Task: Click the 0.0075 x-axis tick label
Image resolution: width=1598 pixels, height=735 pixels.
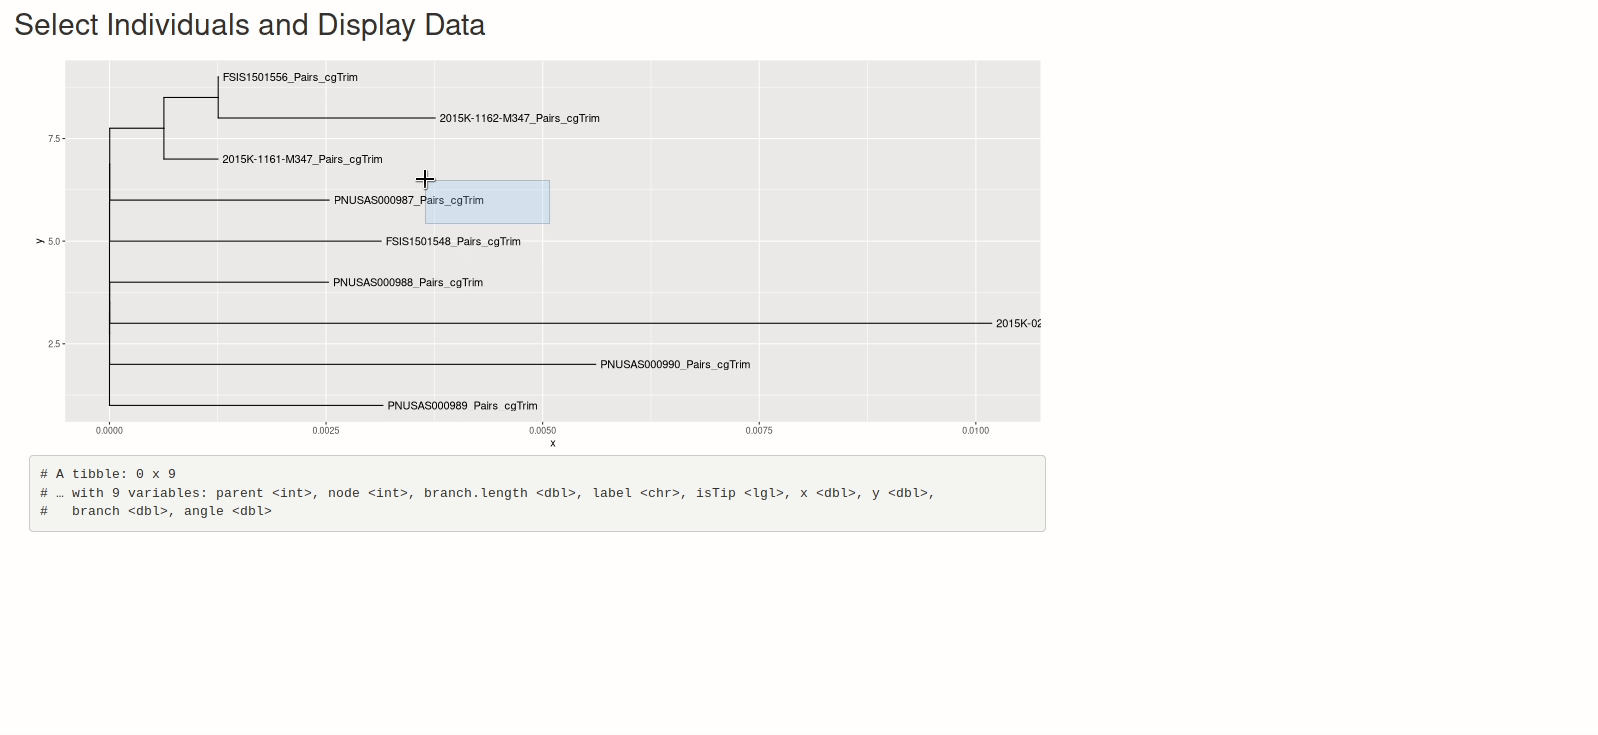Action: point(759,431)
